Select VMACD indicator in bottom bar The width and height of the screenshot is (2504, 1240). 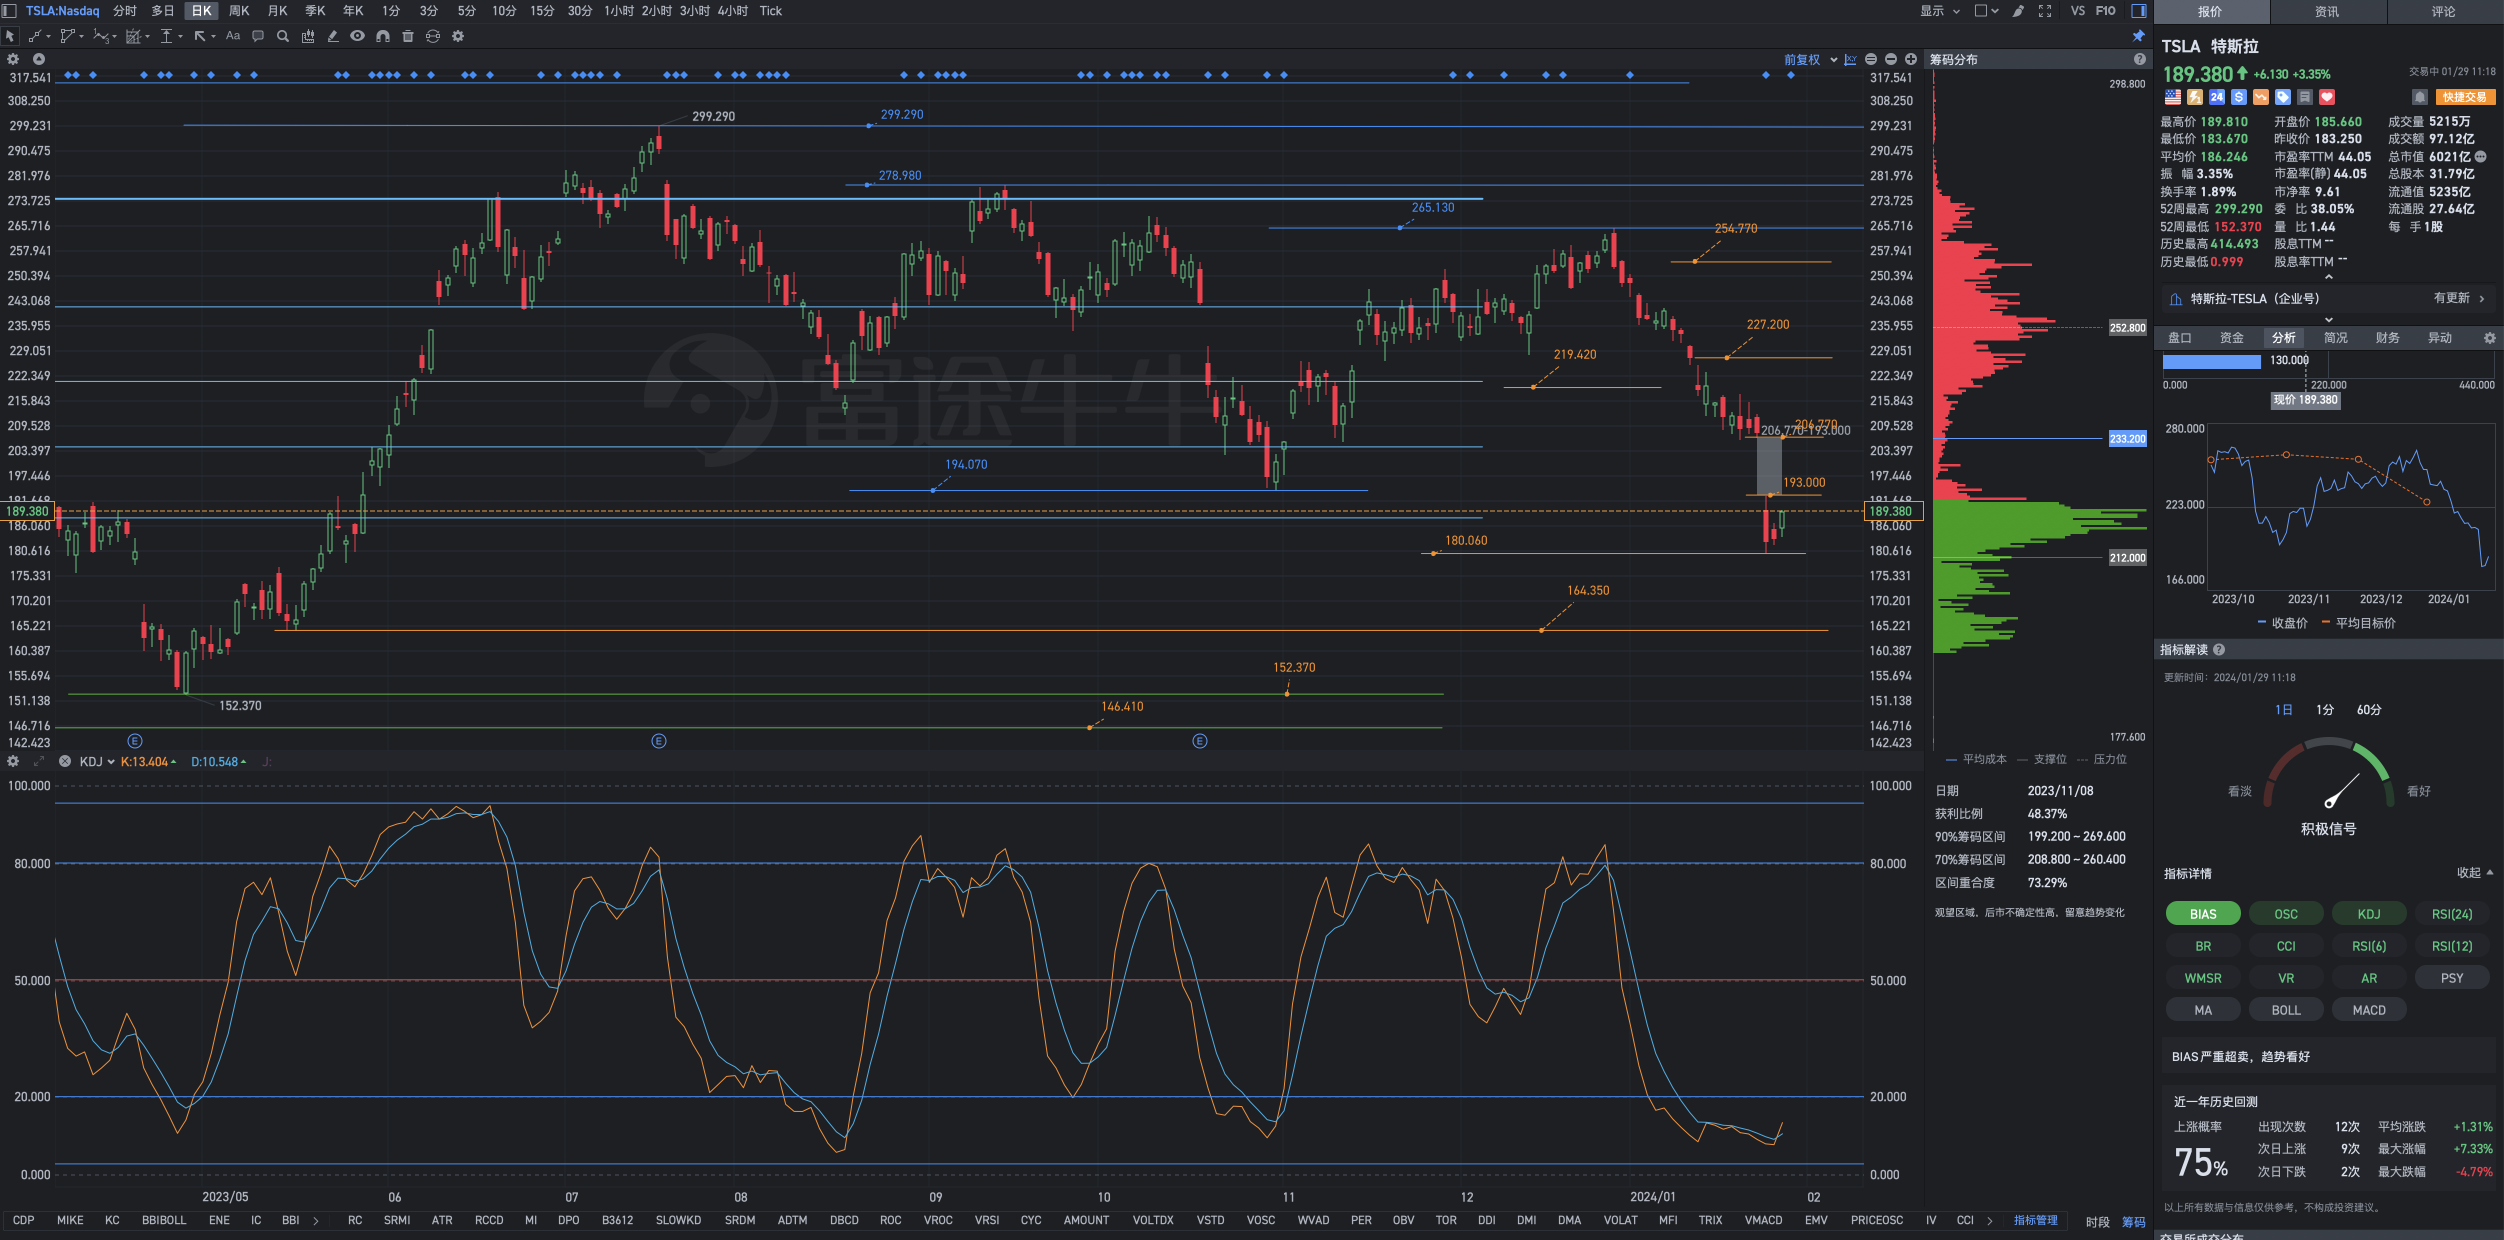click(1763, 1221)
